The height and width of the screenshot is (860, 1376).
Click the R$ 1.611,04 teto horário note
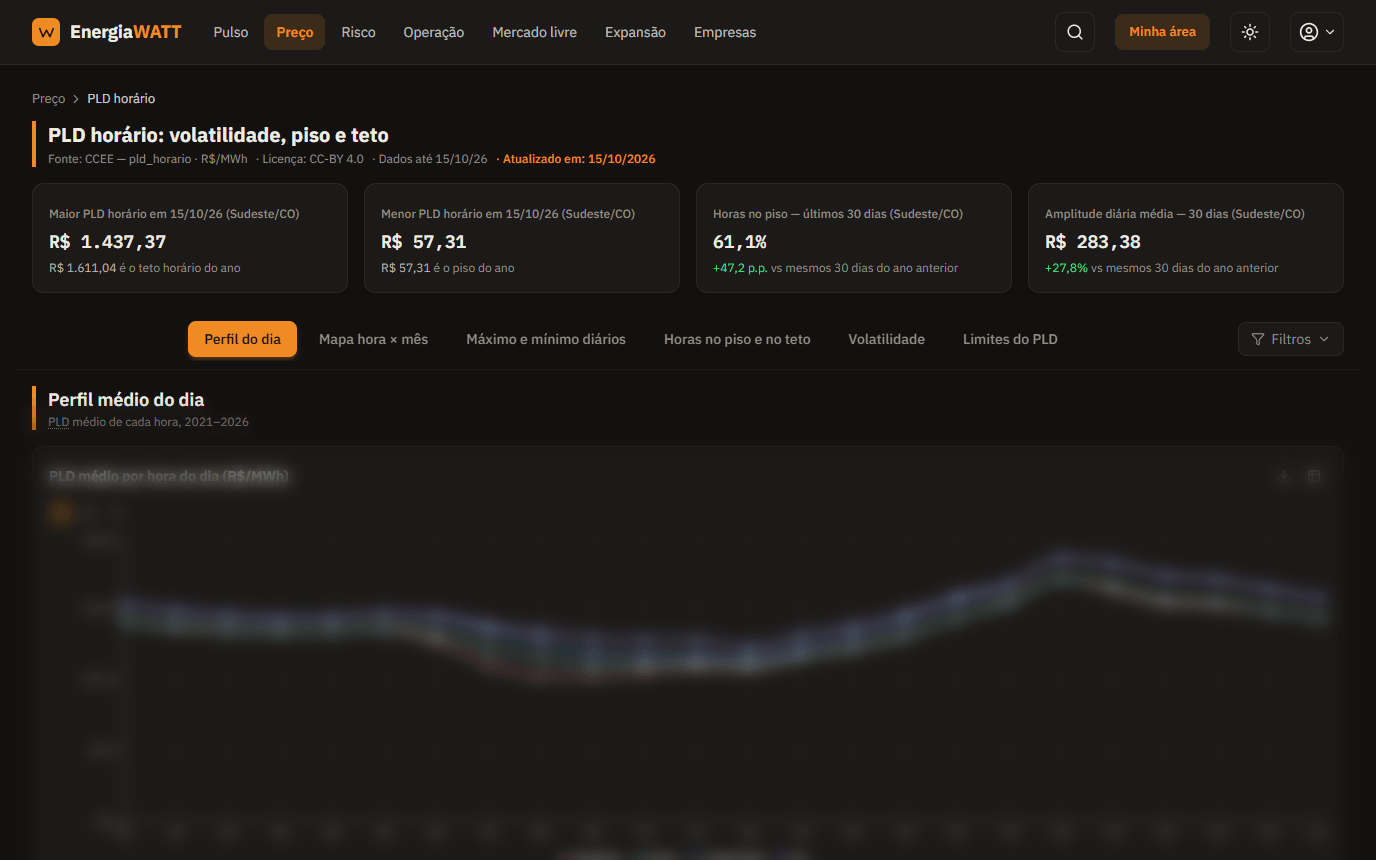click(145, 268)
